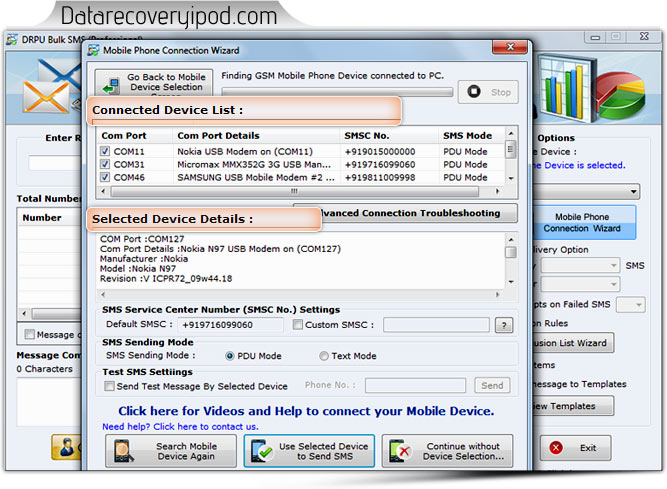Open the Delivery Option SMS dropdown in main window
The height and width of the screenshot is (489, 667).
pos(580,266)
